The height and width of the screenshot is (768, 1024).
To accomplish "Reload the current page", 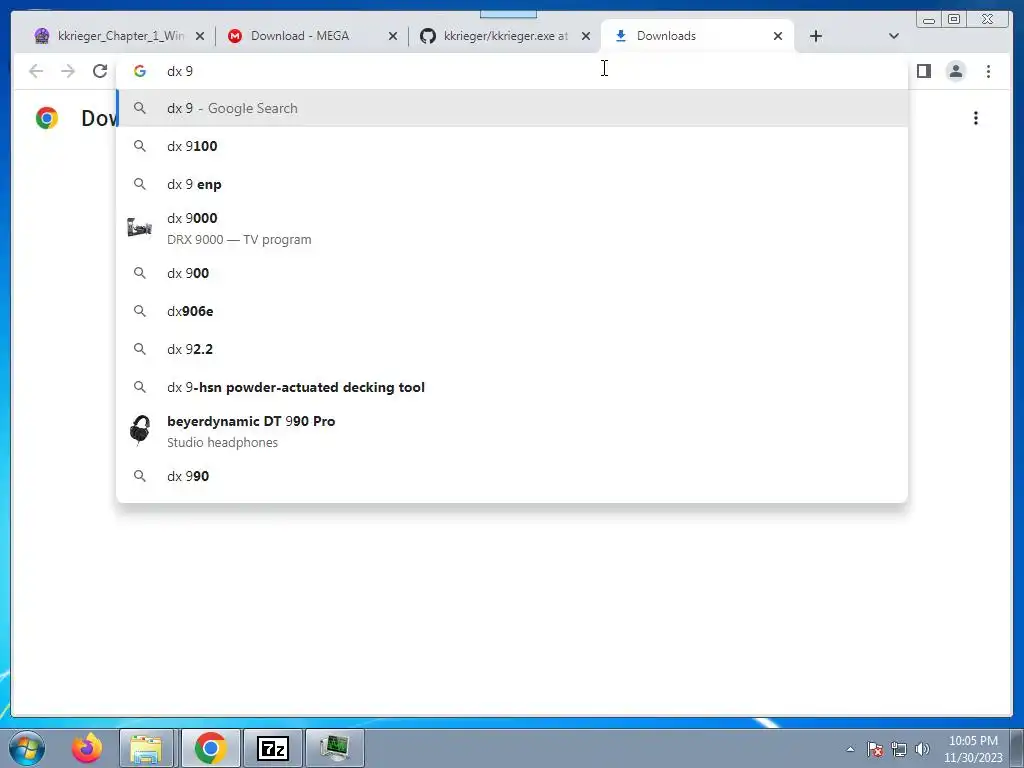I will pyautogui.click(x=100, y=71).
